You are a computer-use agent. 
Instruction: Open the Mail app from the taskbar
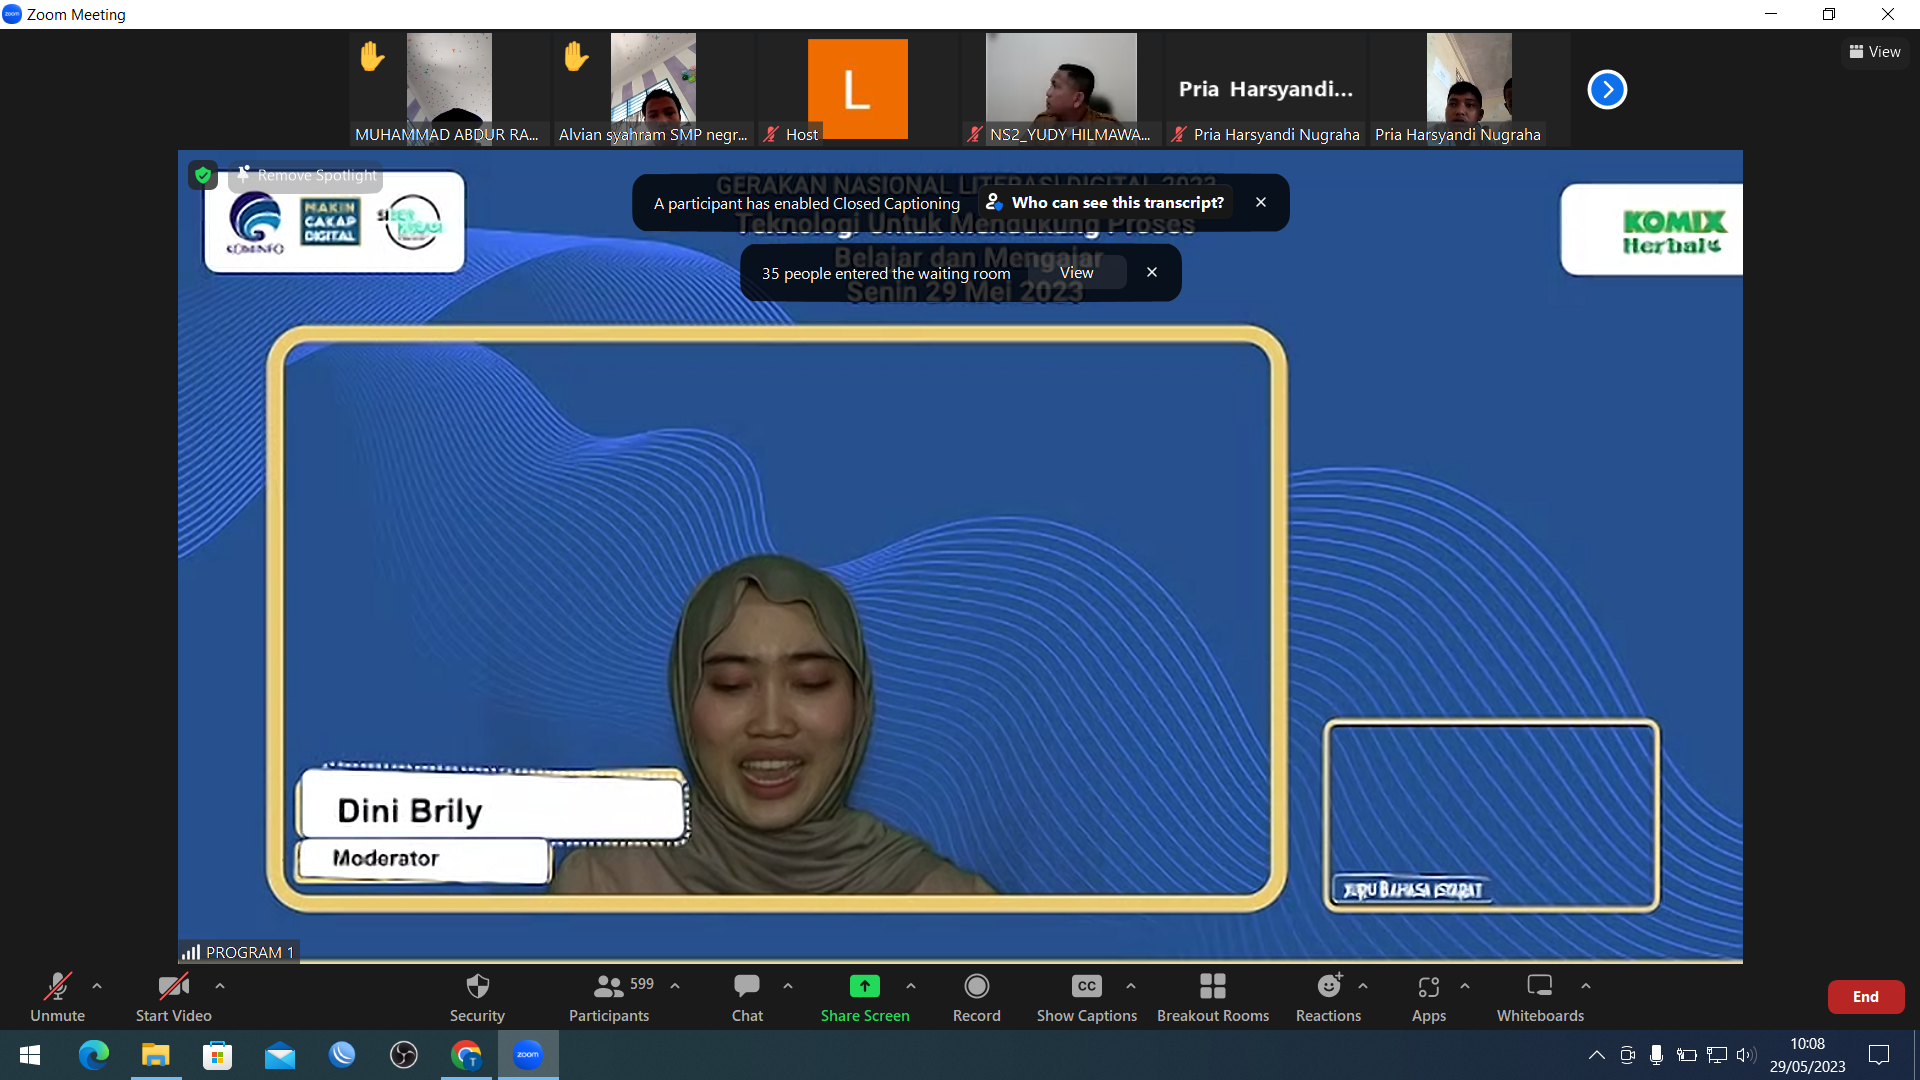coord(280,1055)
